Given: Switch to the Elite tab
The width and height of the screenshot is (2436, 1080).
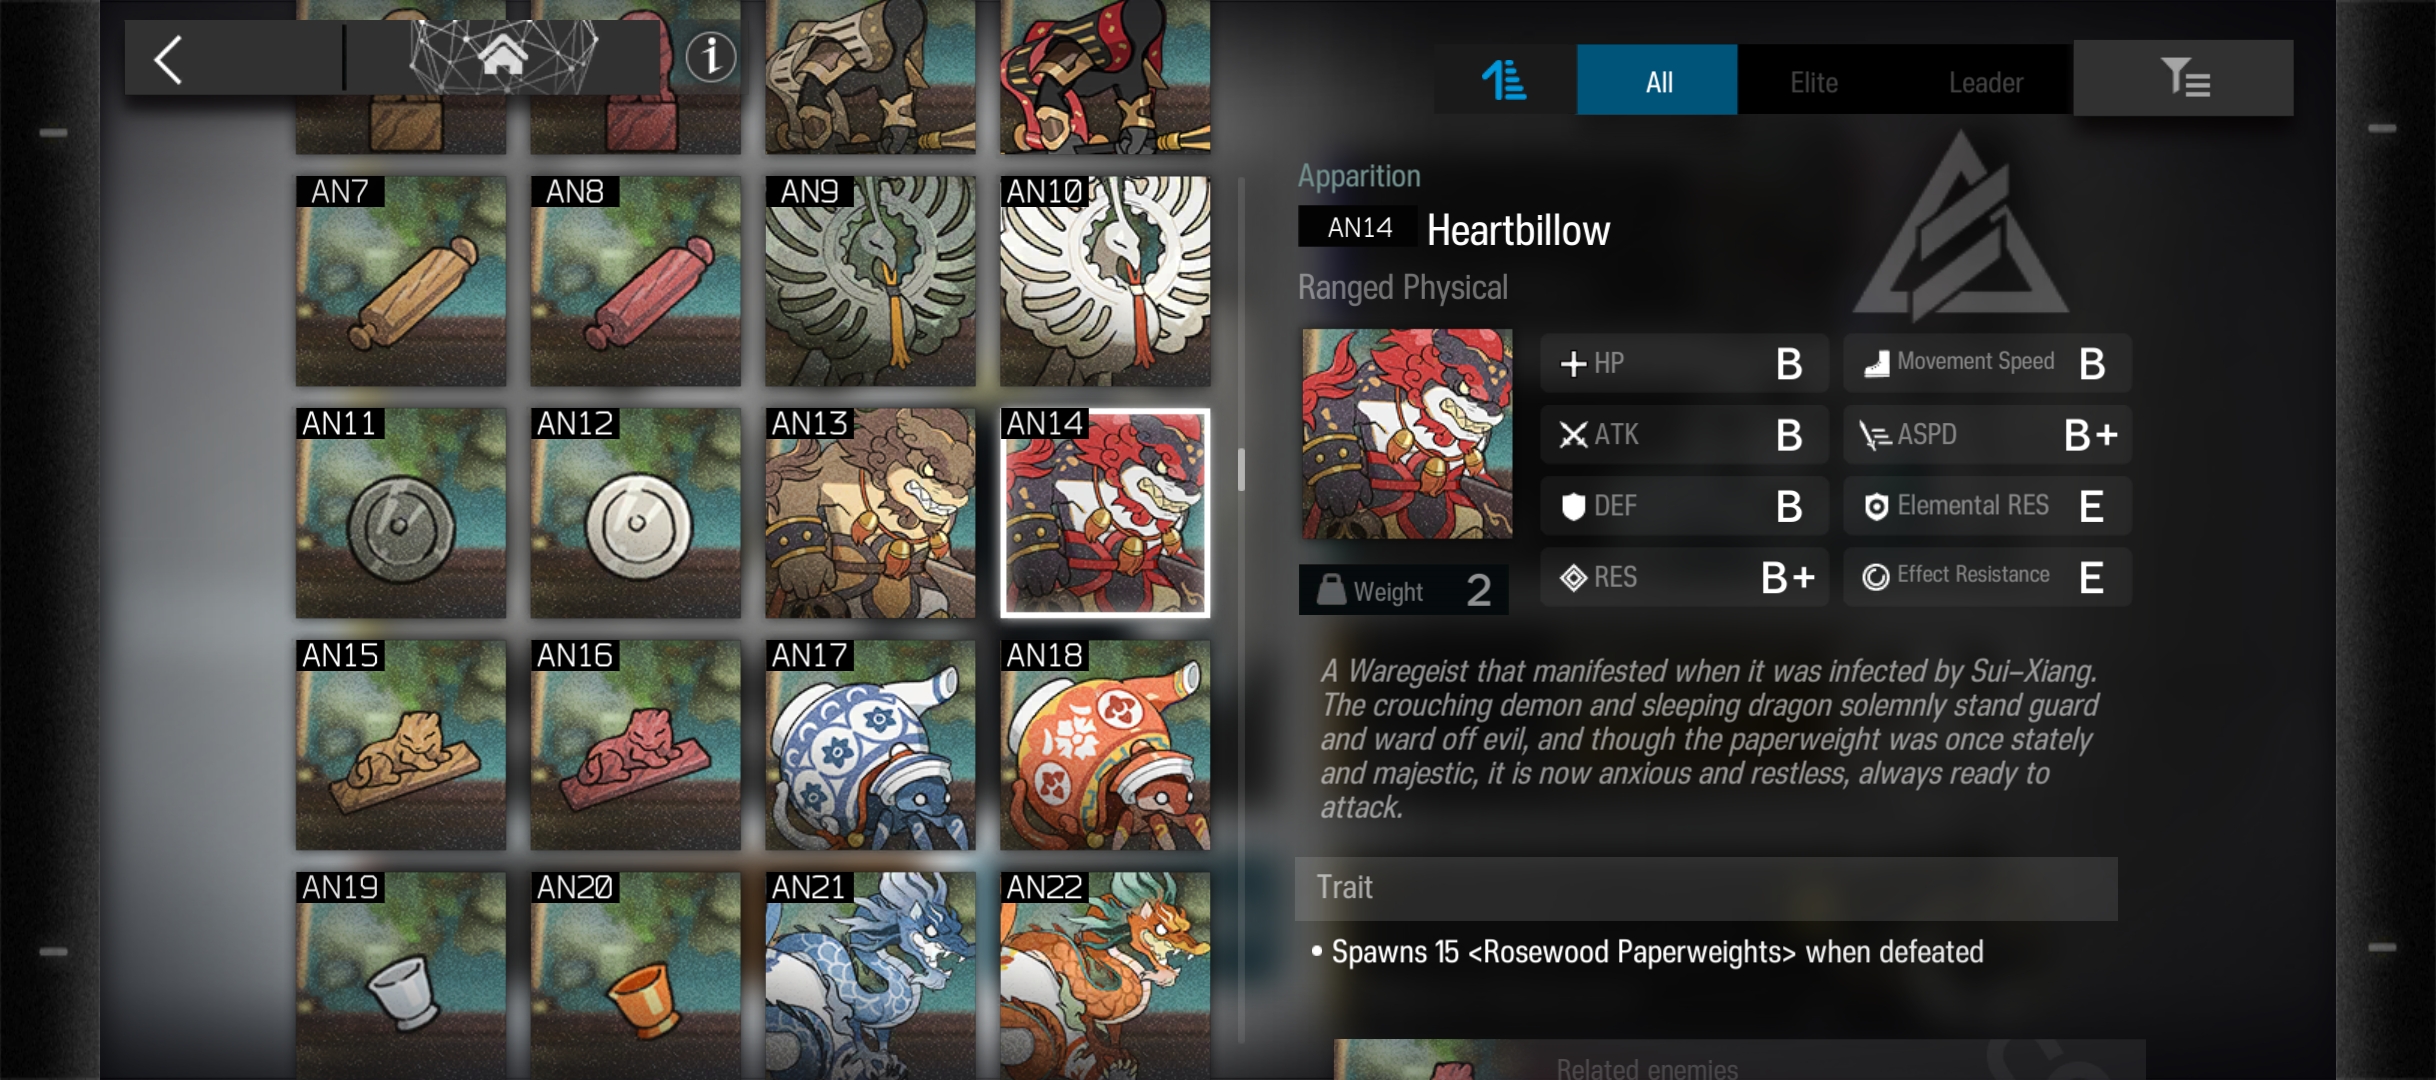Looking at the screenshot, I should 1814,82.
